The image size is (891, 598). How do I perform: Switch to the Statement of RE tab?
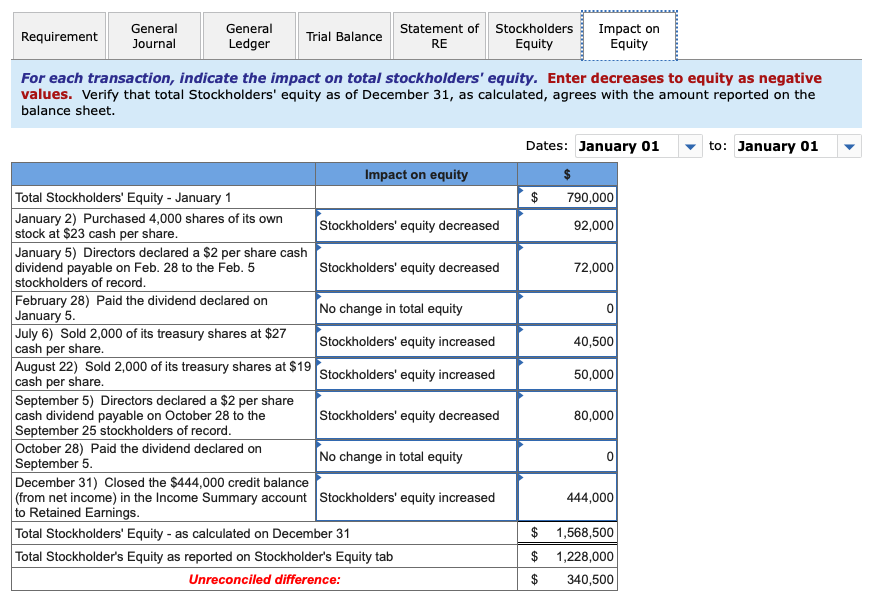pyautogui.click(x=438, y=35)
